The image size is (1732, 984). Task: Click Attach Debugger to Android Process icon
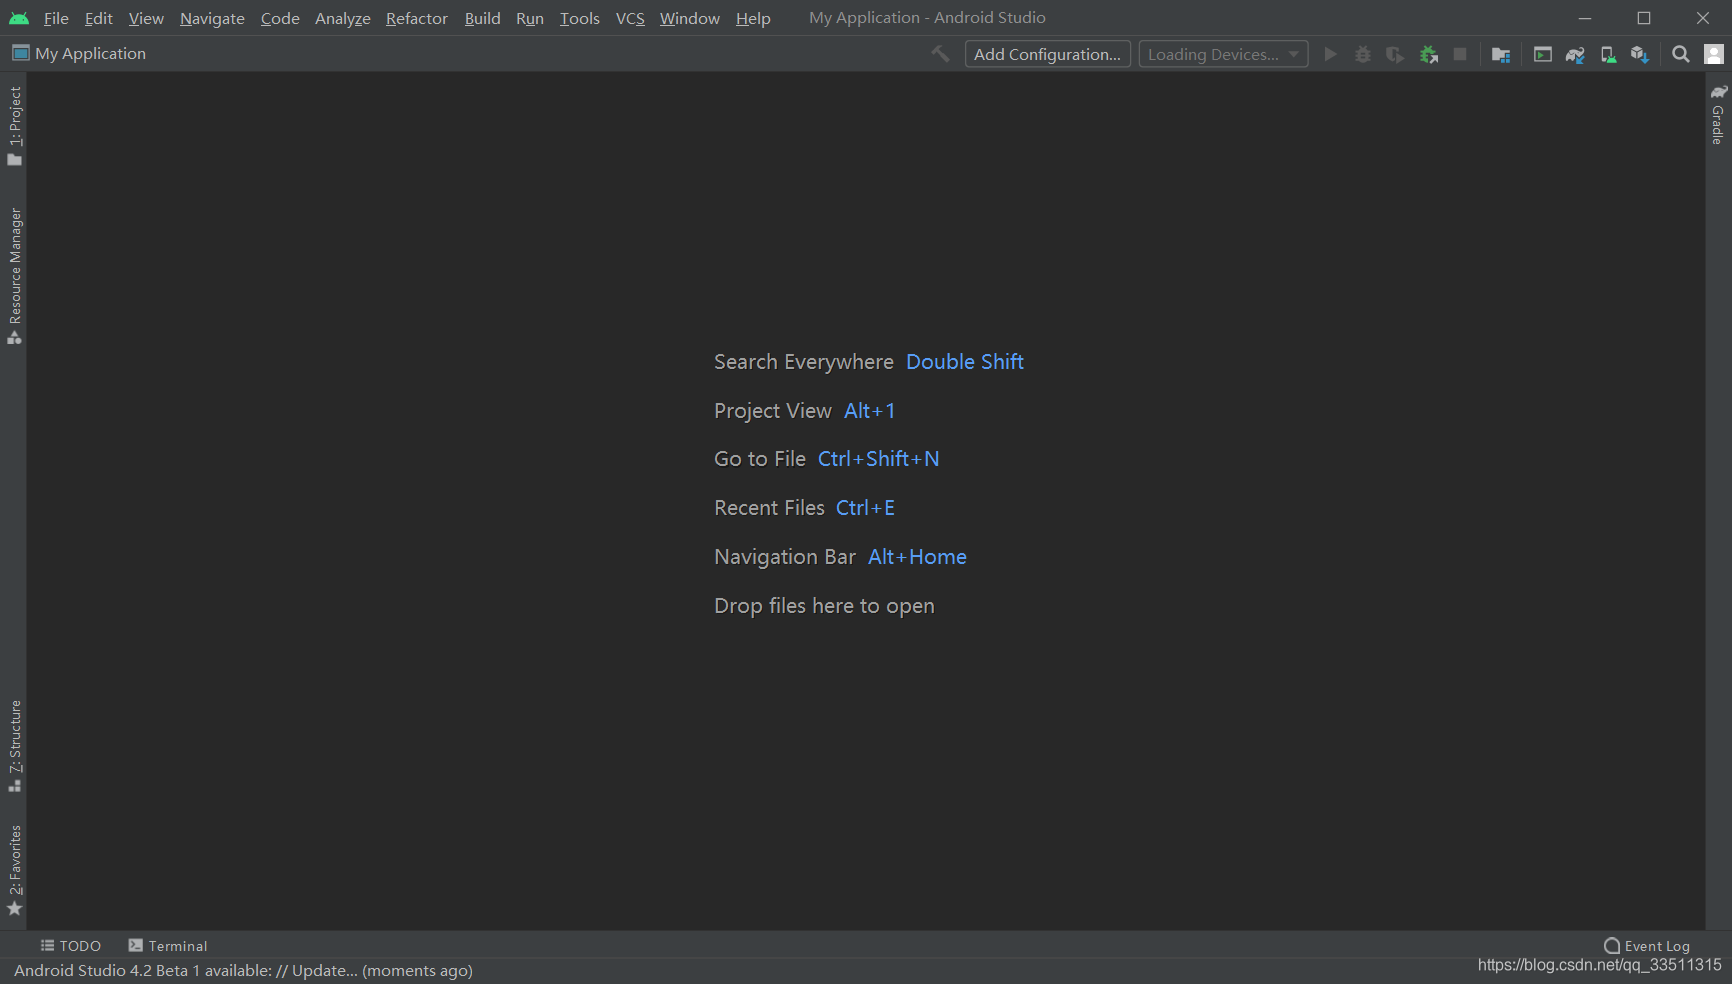point(1429,54)
